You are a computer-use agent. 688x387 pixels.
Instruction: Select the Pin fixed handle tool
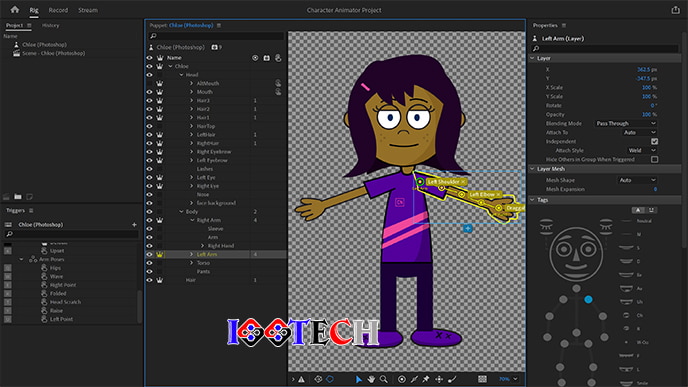pyautogui.click(x=426, y=379)
